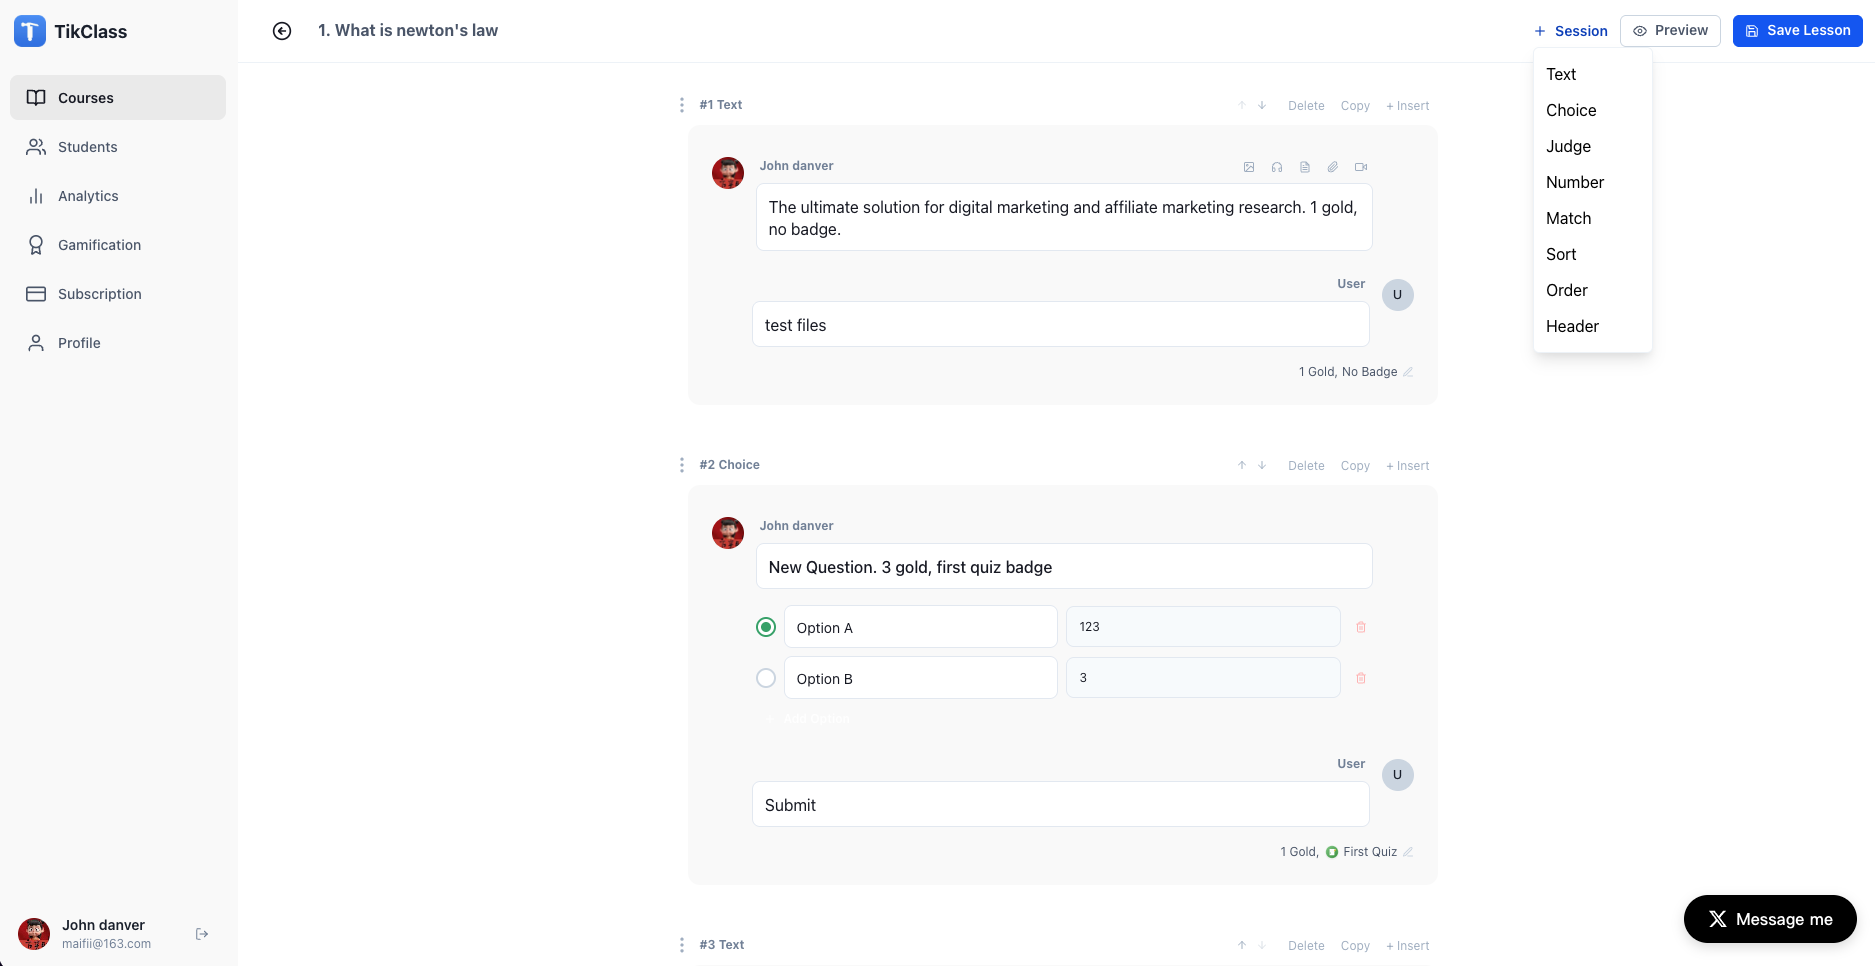Click the paperclip attachment icon
The image size is (1875, 966).
click(1332, 167)
